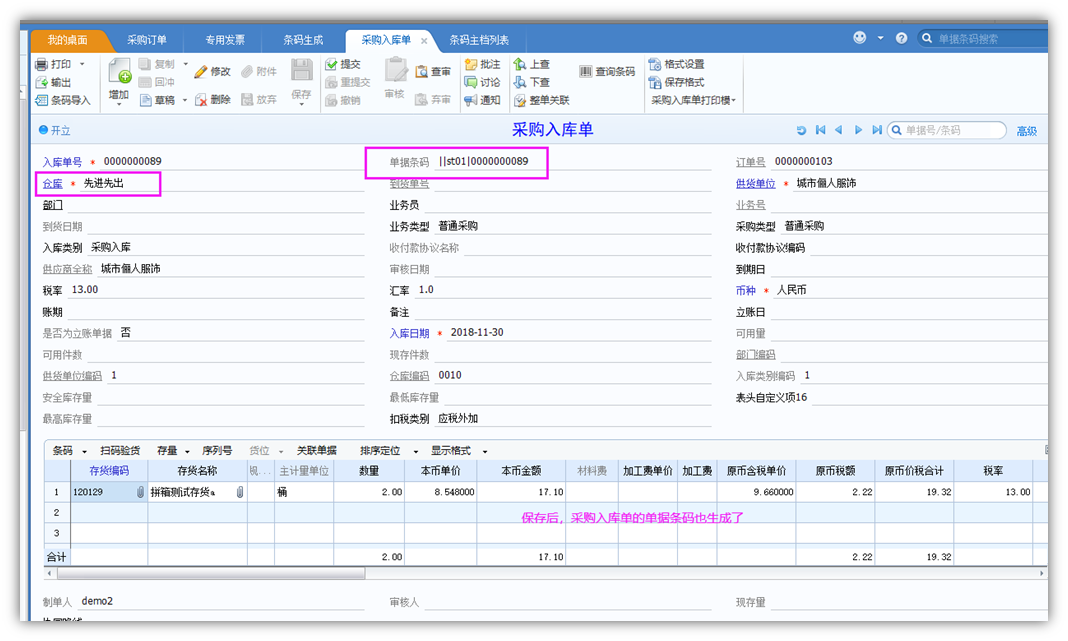The image size is (1068, 641).
Task: Click the 格式设置 format settings icon
Action: (x=655, y=64)
